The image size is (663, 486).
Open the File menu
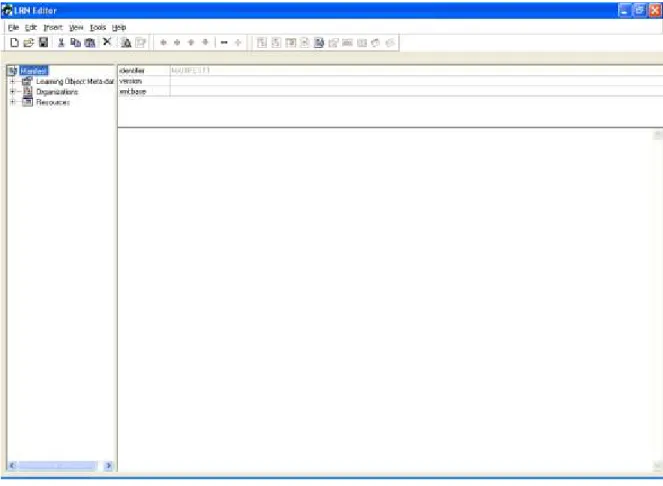[14, 27]
